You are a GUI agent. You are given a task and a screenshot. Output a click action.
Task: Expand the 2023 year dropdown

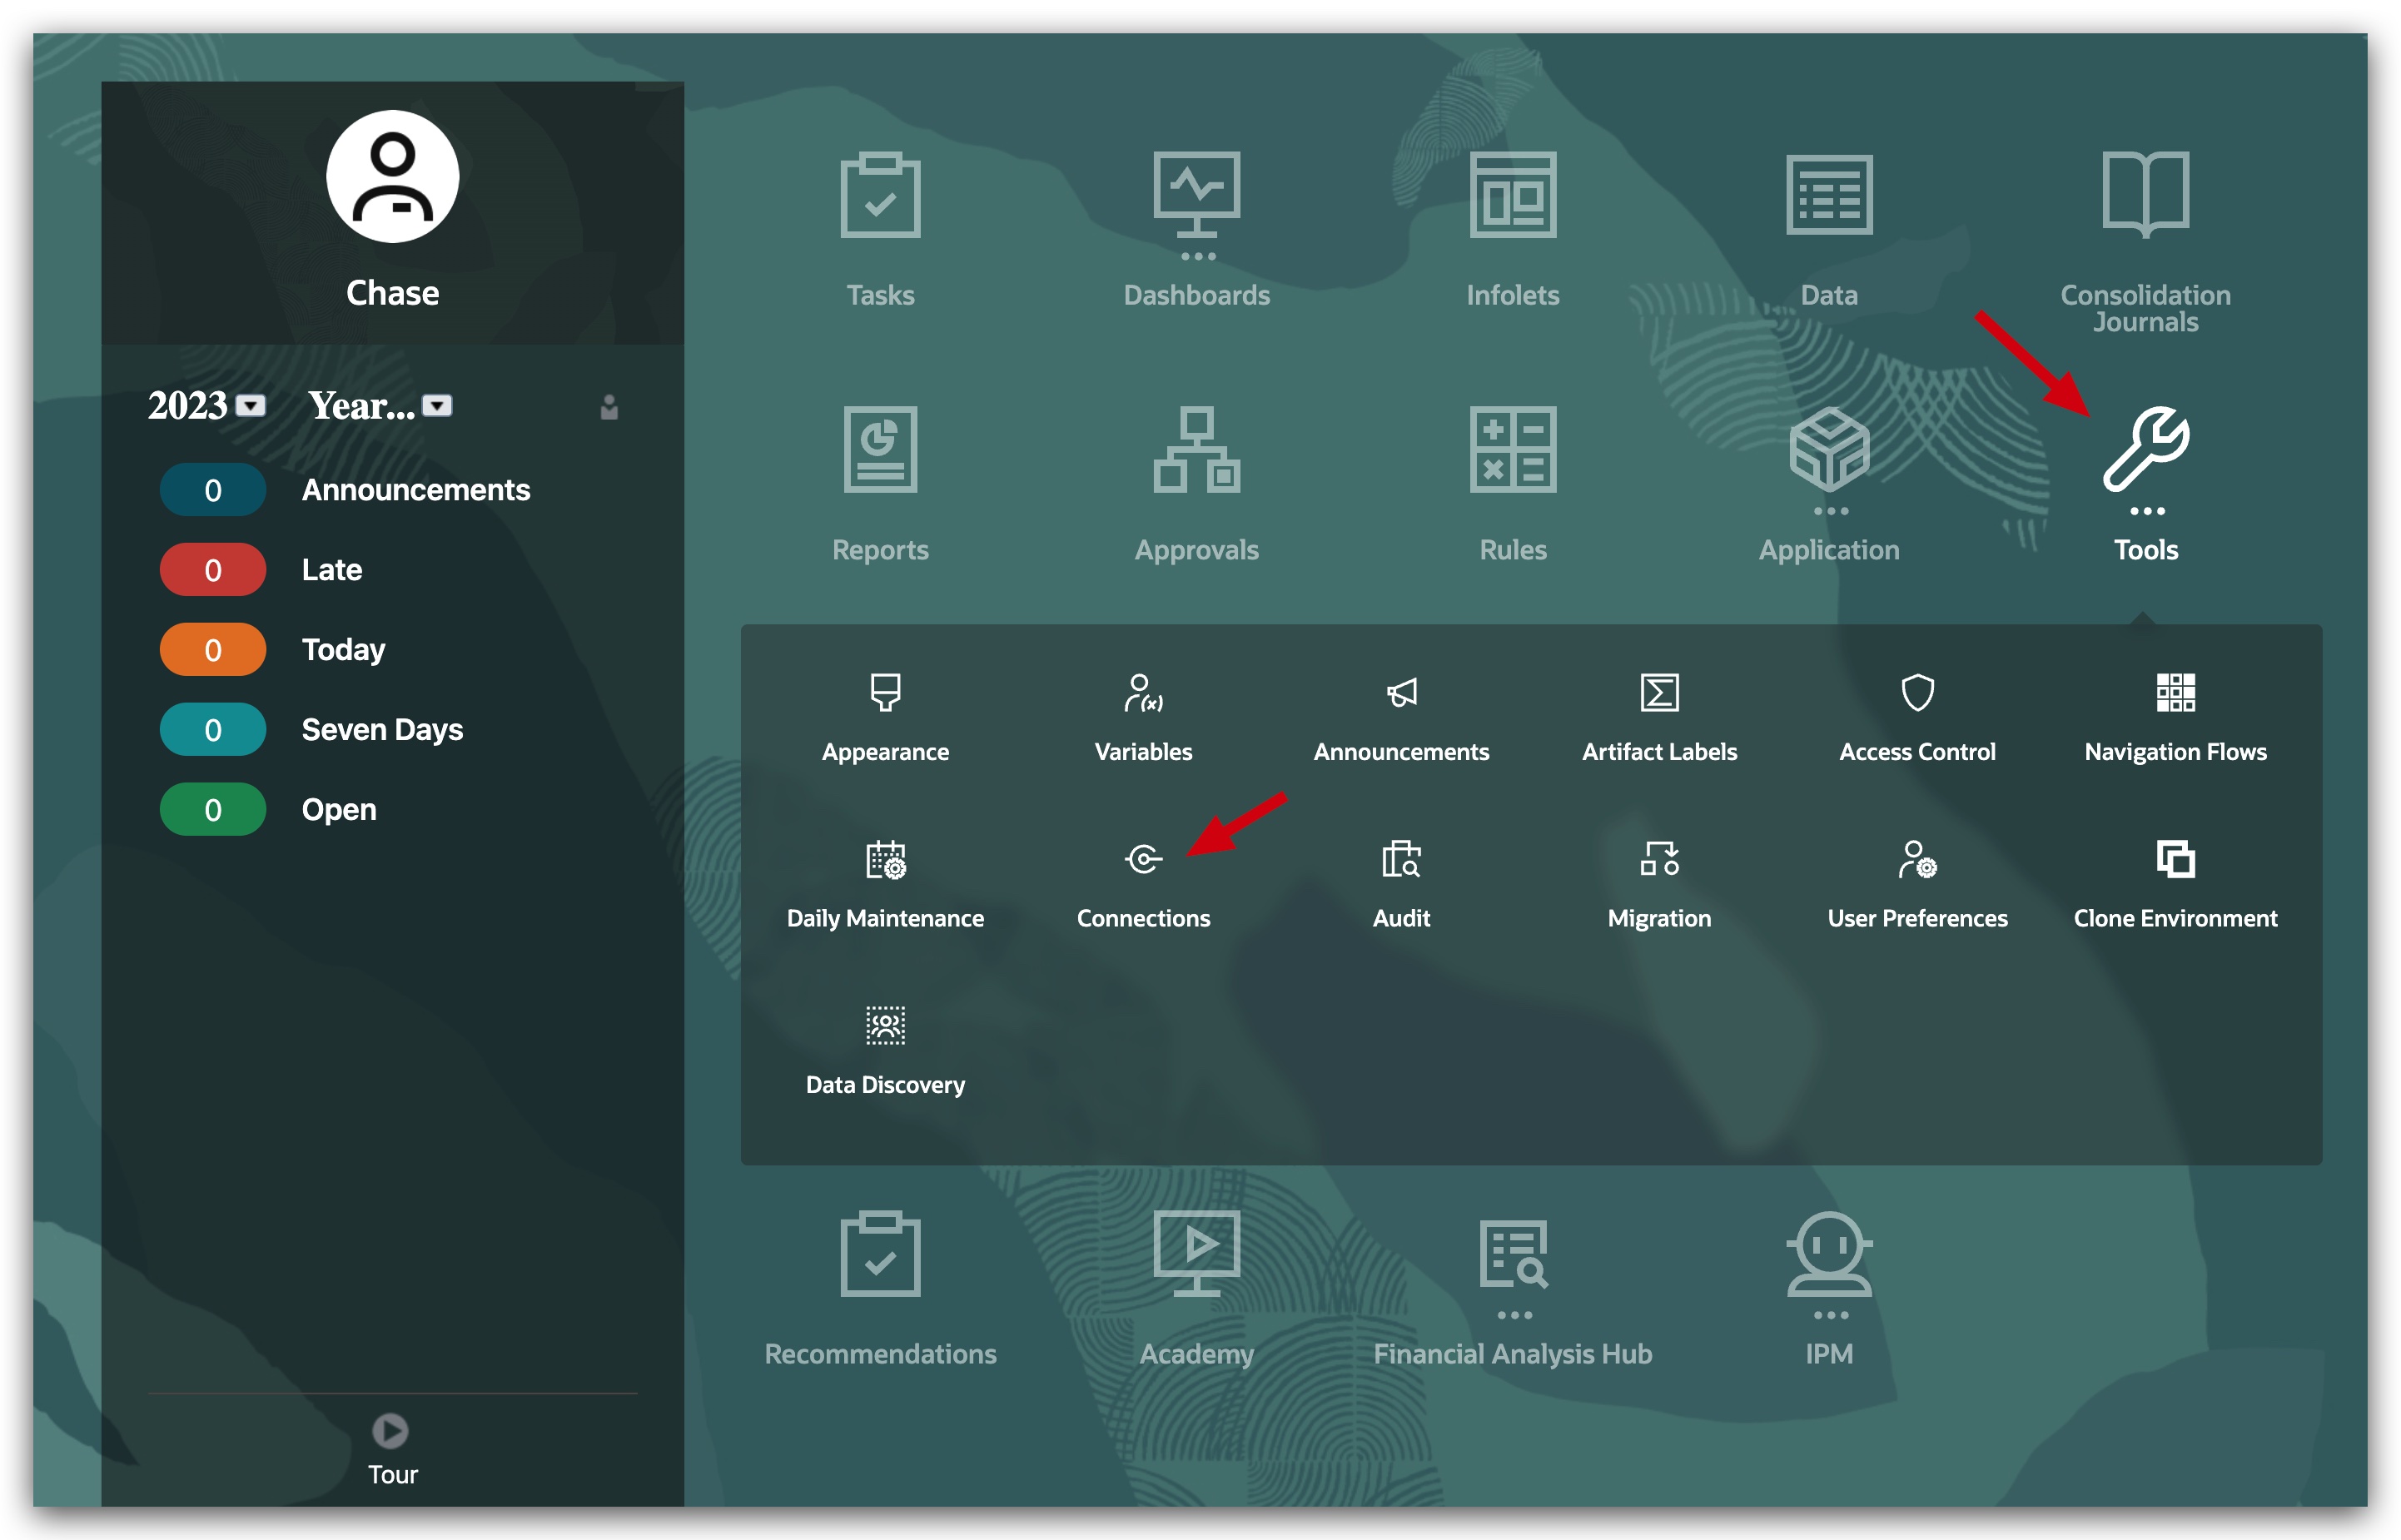[250, 406]
